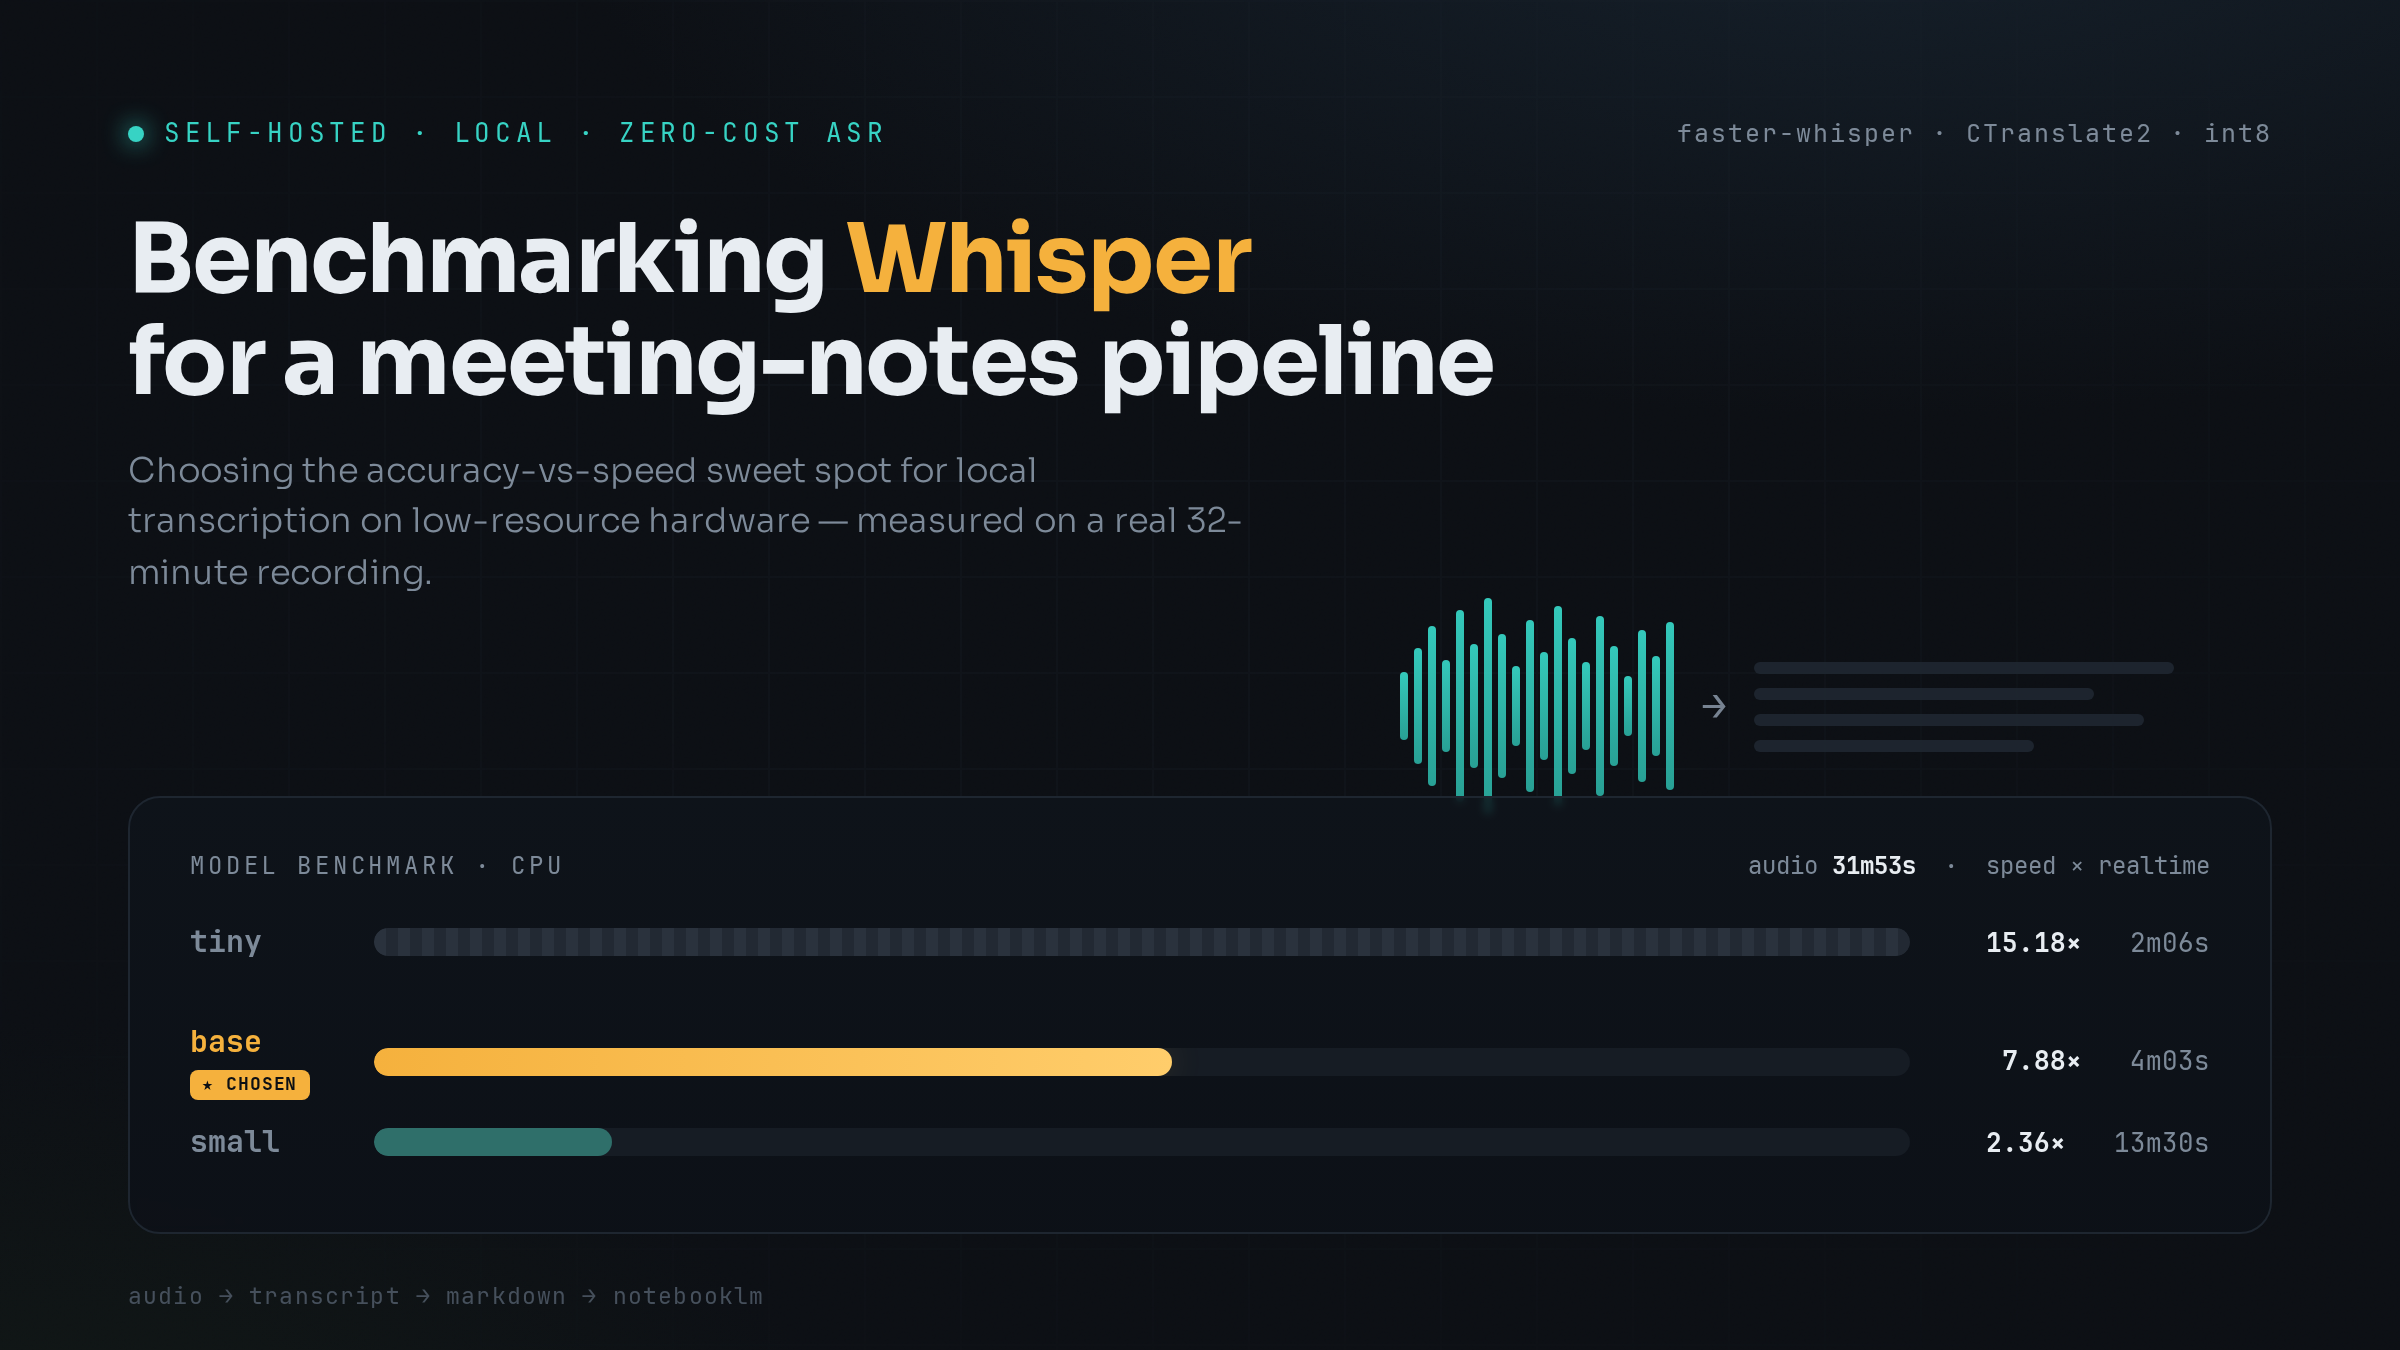Click the arrow between waveform and transcript lines
The width and height of the screenshot is (2400, 1350).
coord(1714,707)
